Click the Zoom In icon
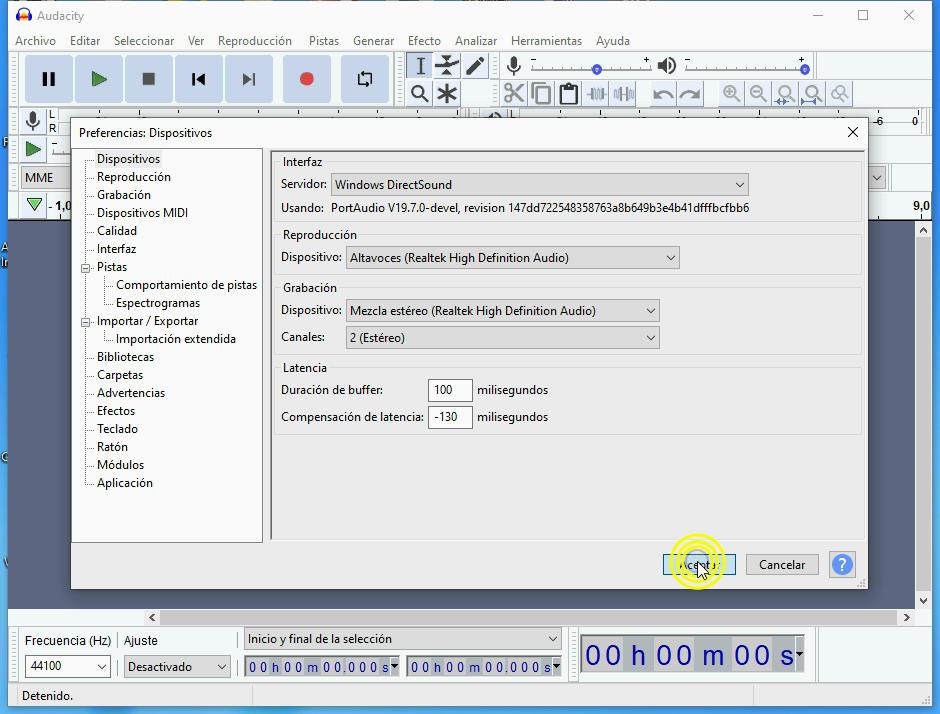The height and width of the screenshot is (714, 940). pyautogui.click(x=731, y=94)
